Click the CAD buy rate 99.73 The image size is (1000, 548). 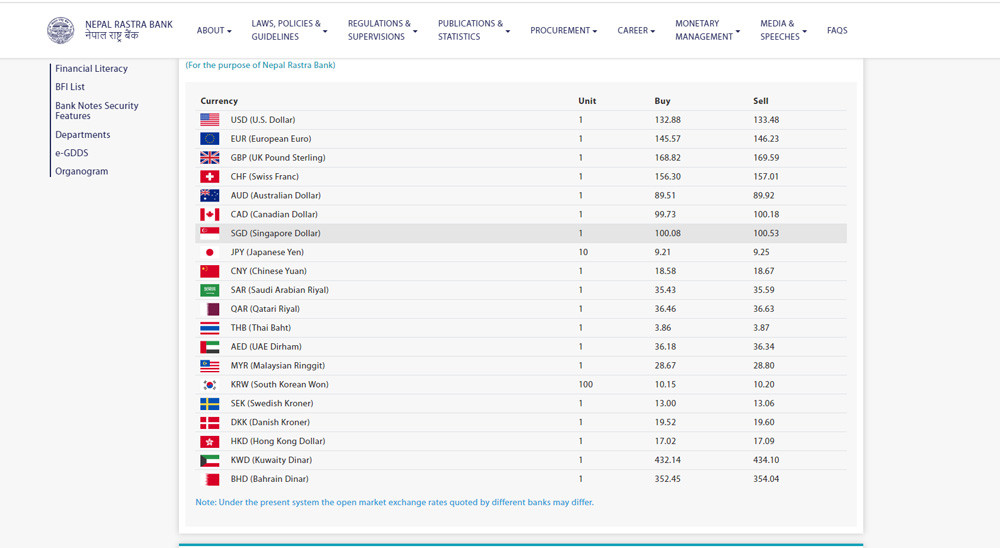pos(665,214)
